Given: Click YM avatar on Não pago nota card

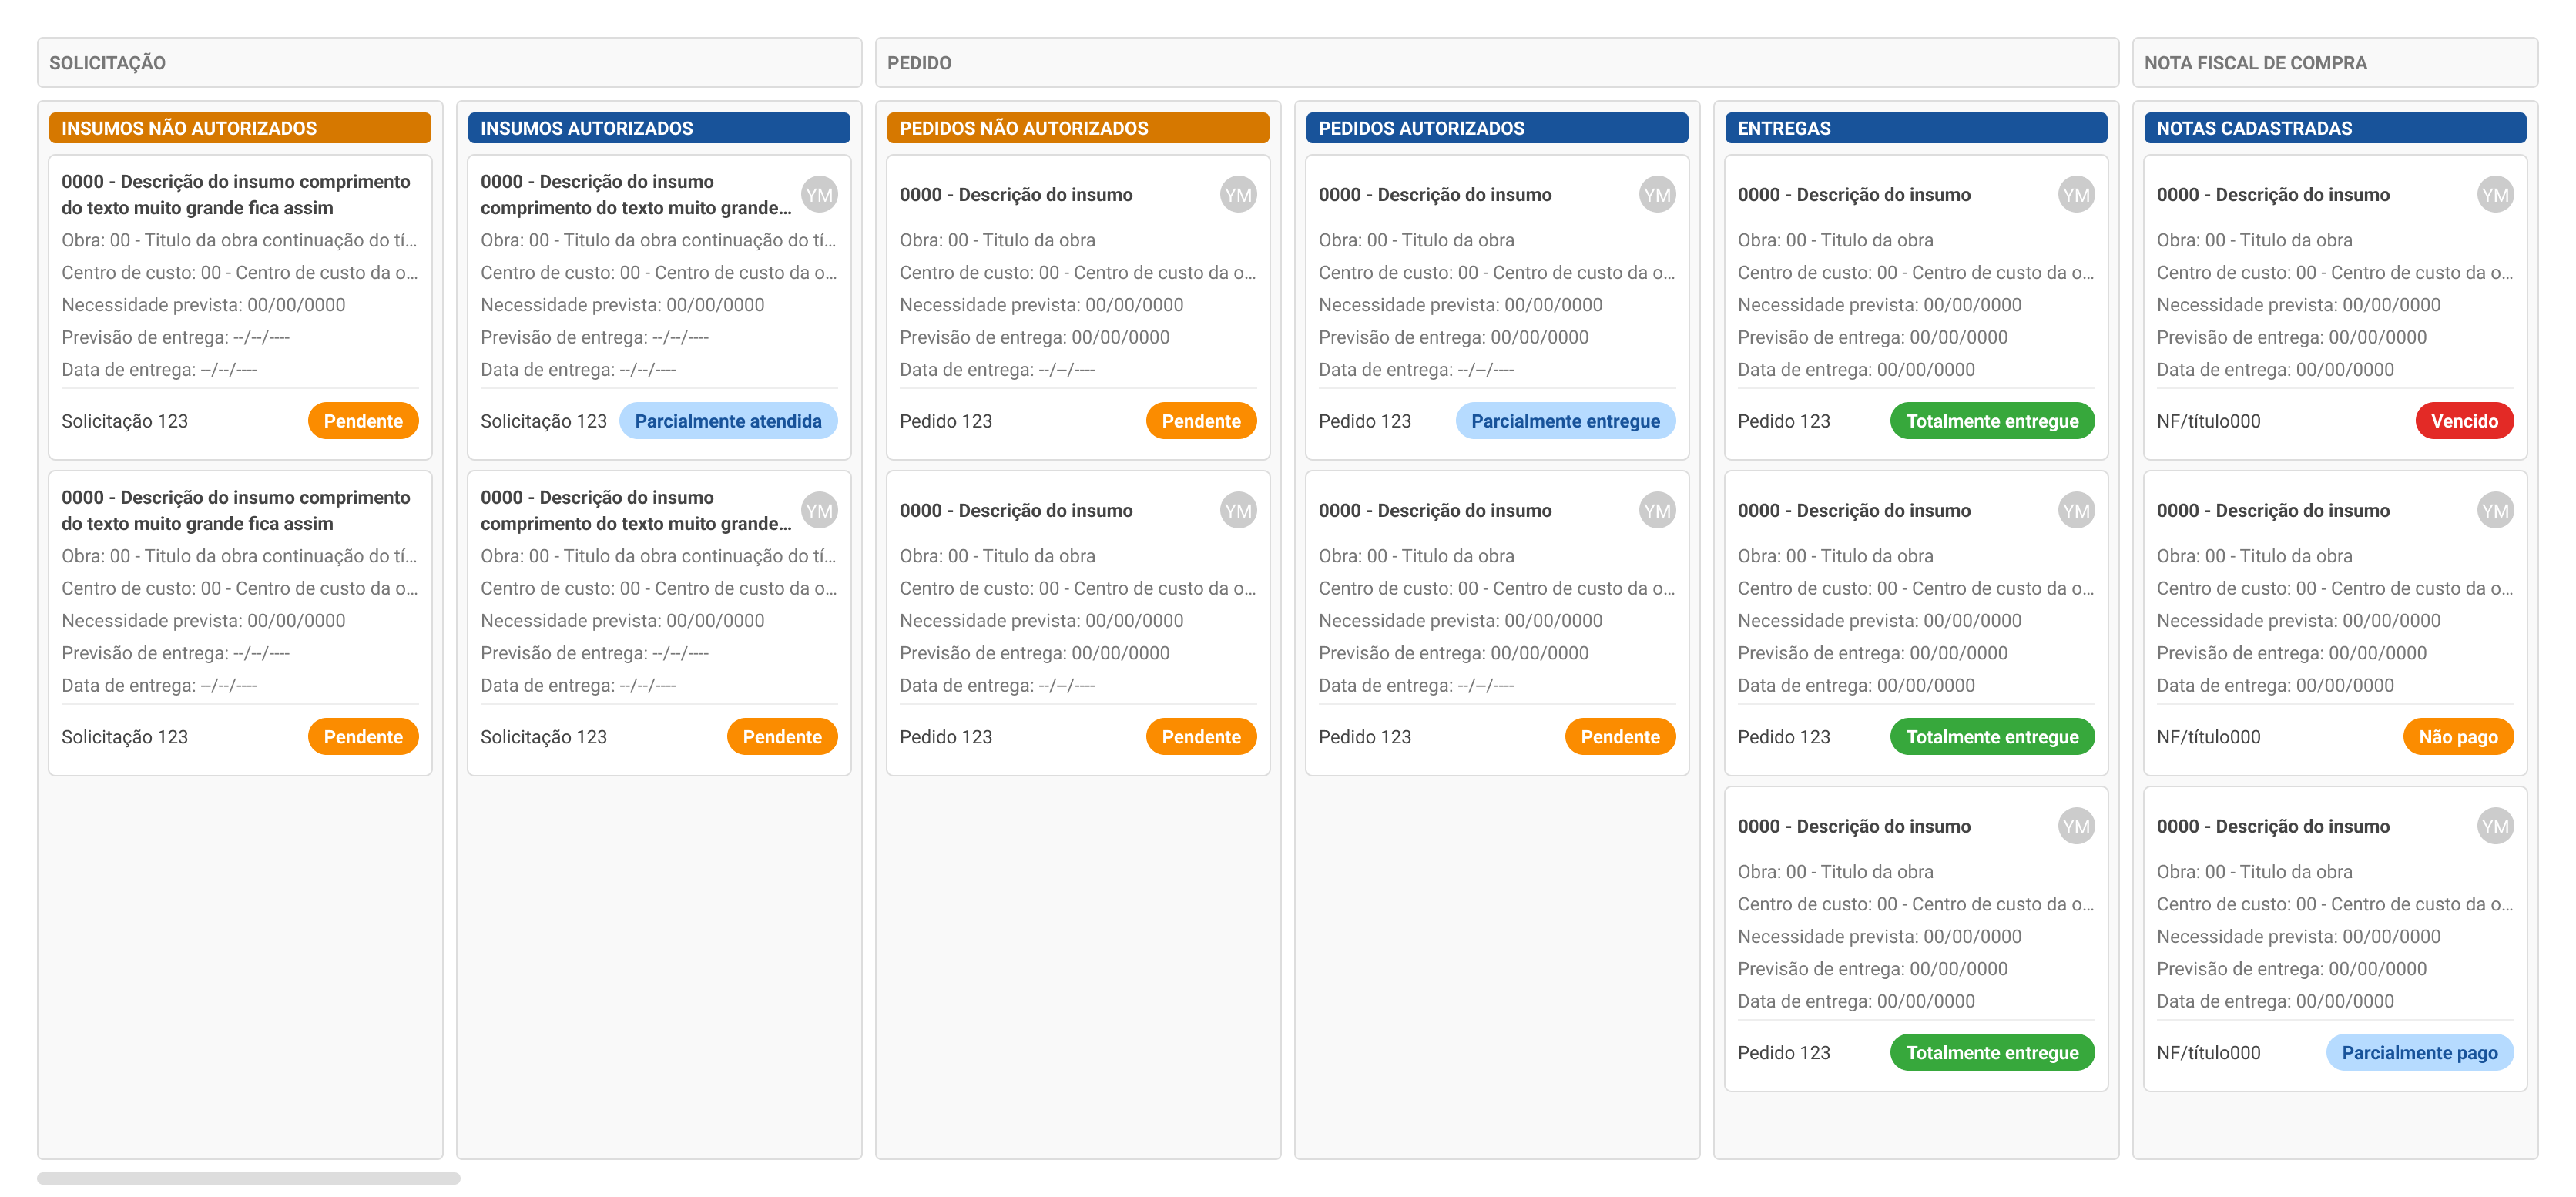Looking at the screenshot, I should tap(2495, 510).
